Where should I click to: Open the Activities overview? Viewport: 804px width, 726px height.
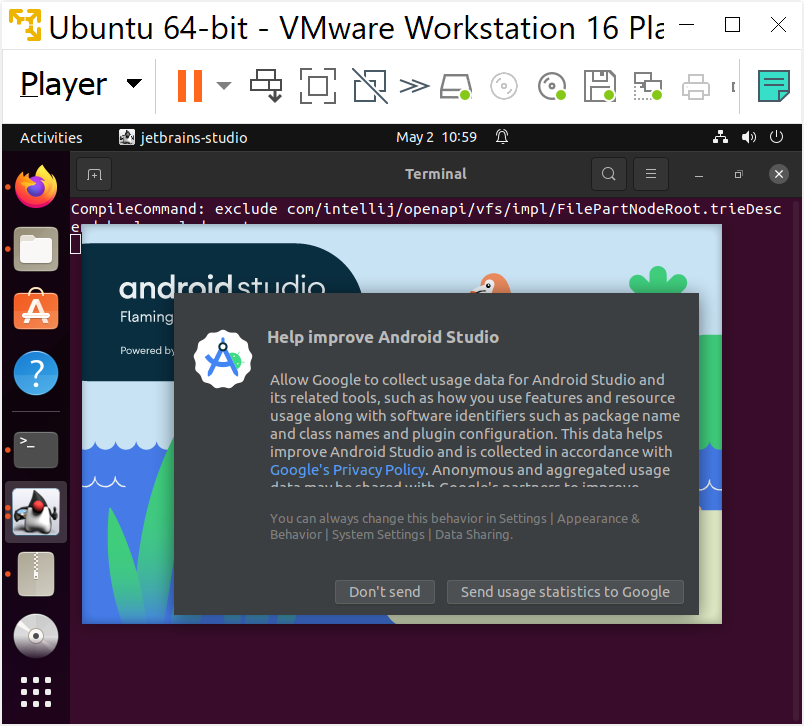(51, 138)
